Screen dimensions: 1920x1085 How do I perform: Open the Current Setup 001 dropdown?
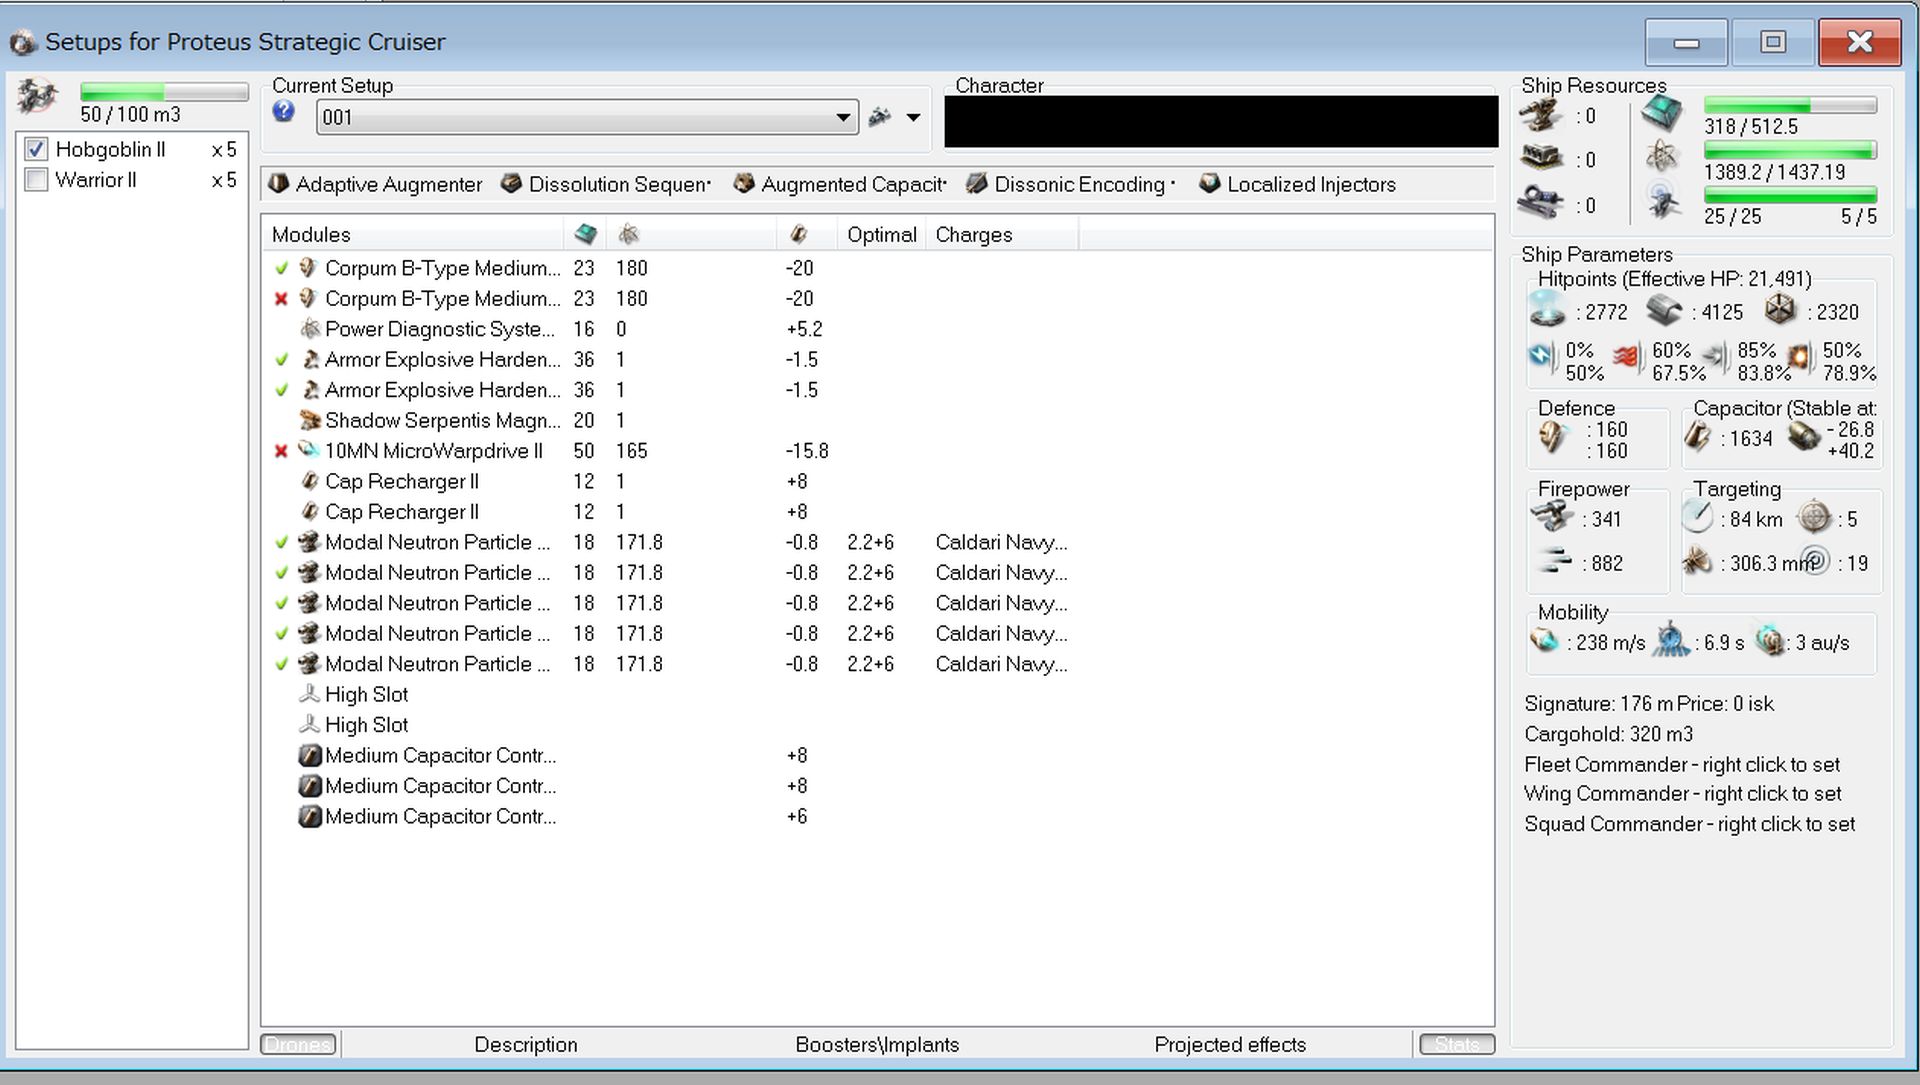843,118
